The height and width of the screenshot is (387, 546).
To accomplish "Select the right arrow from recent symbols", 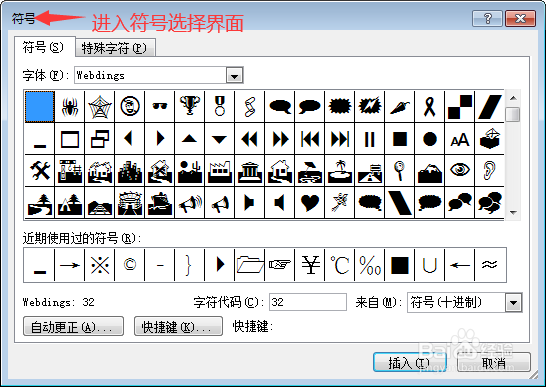I will coord(70,265).
